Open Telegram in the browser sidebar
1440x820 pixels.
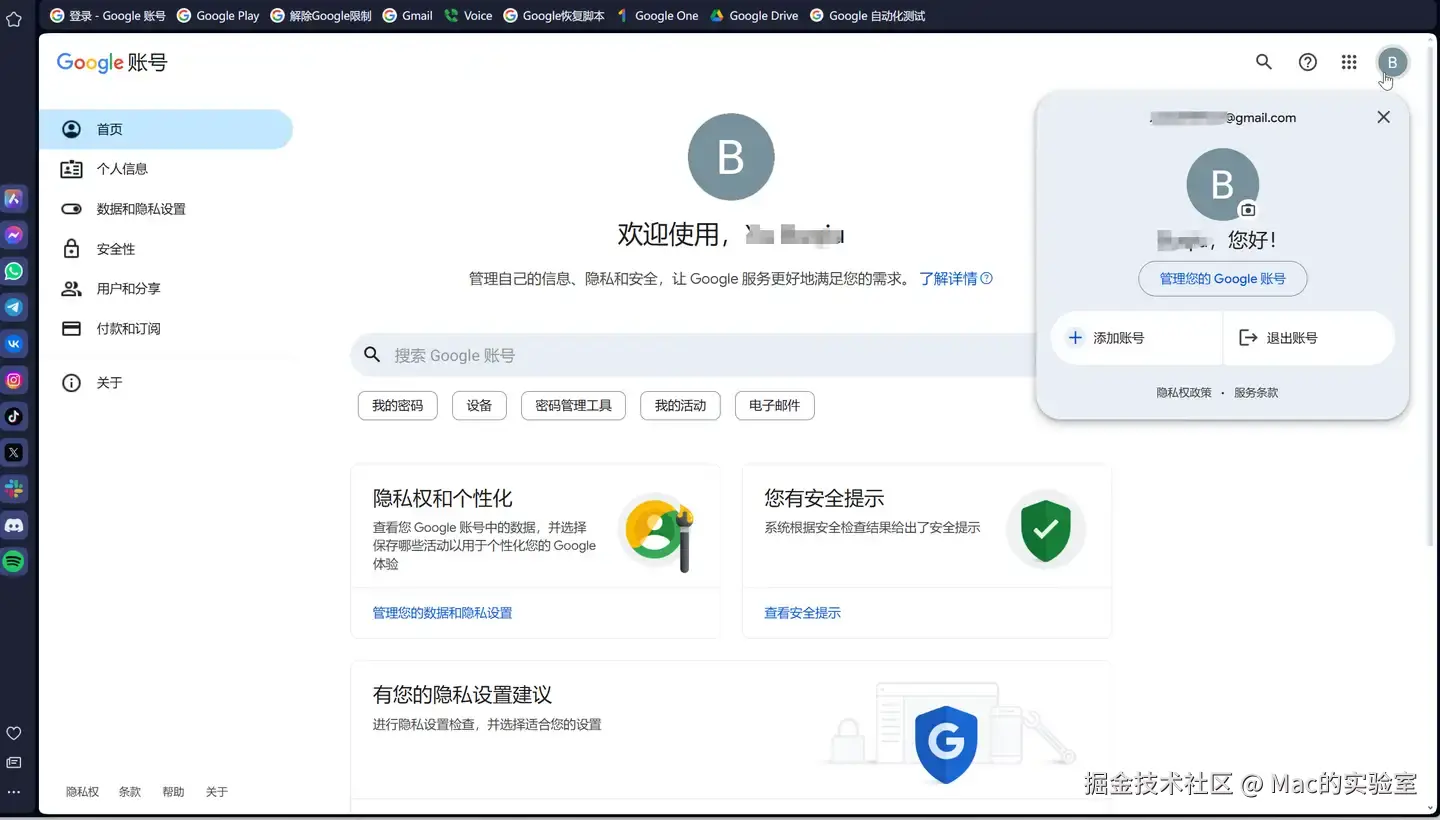(x=14, y=308)
